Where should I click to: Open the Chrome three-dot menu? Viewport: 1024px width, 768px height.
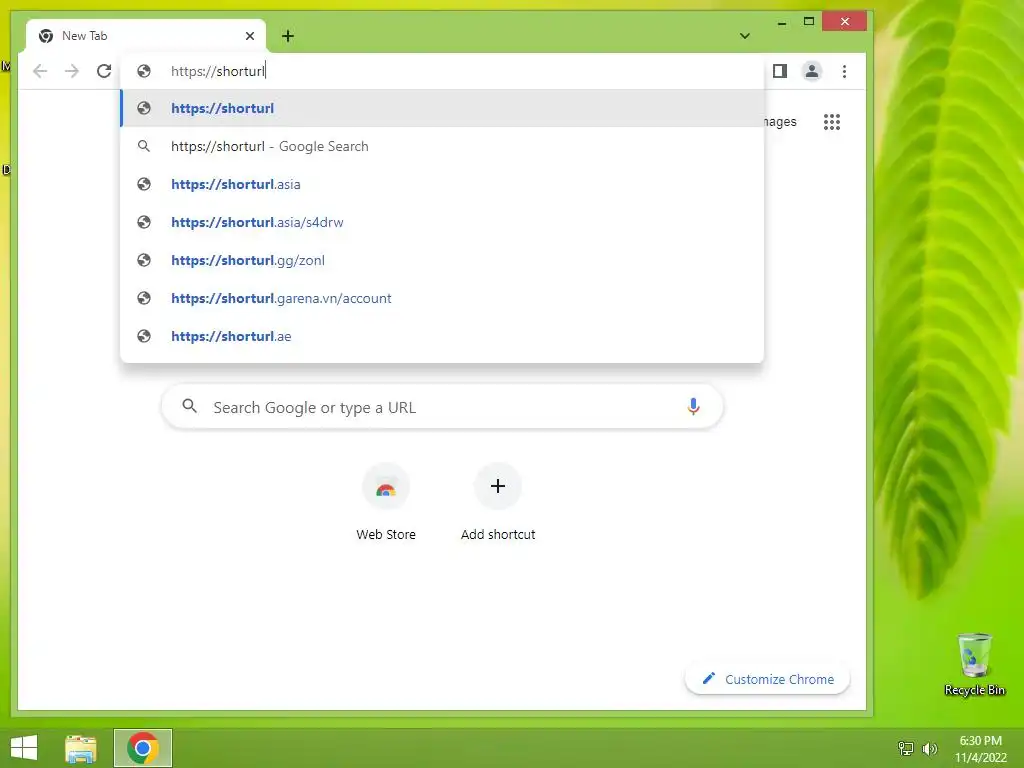pos(844,71)
